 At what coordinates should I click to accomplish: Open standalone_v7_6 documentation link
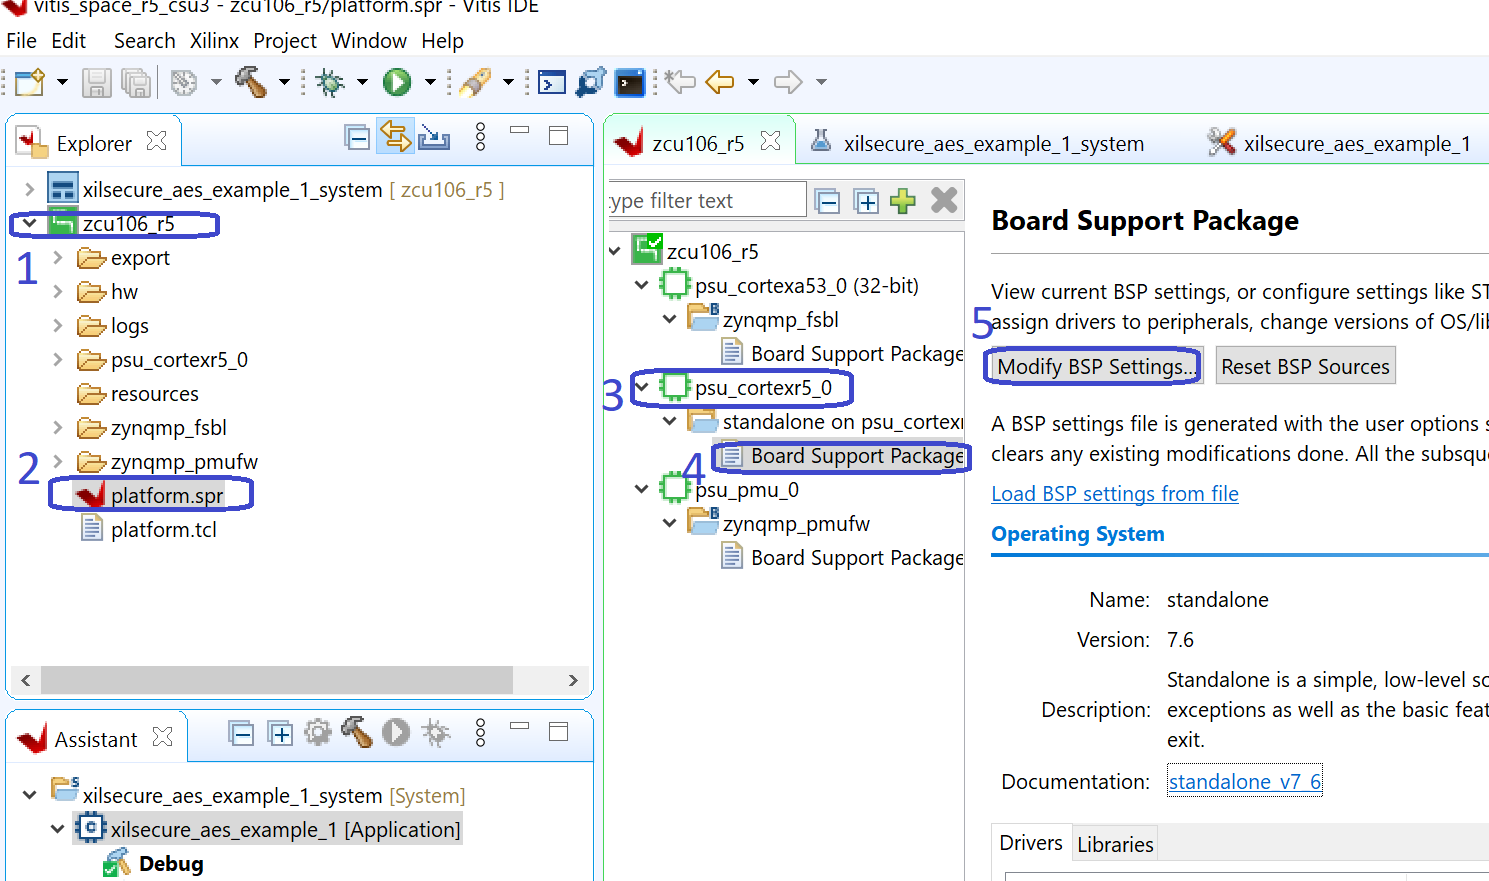(1245, 781)
